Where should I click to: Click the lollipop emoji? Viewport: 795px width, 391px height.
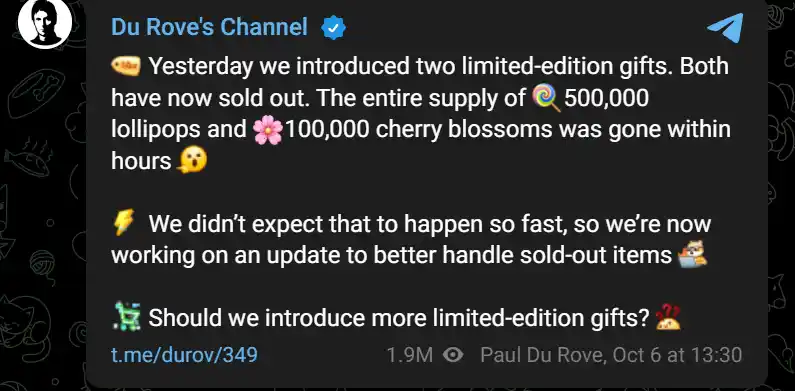click(547, 98)
